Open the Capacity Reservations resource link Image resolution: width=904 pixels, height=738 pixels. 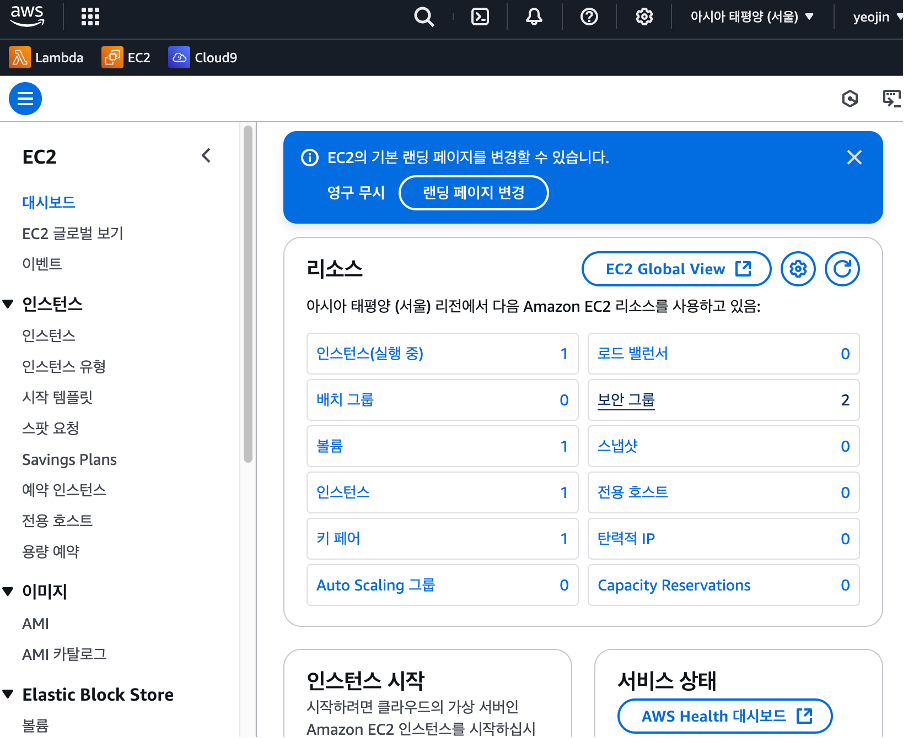[x=674, y=585]
